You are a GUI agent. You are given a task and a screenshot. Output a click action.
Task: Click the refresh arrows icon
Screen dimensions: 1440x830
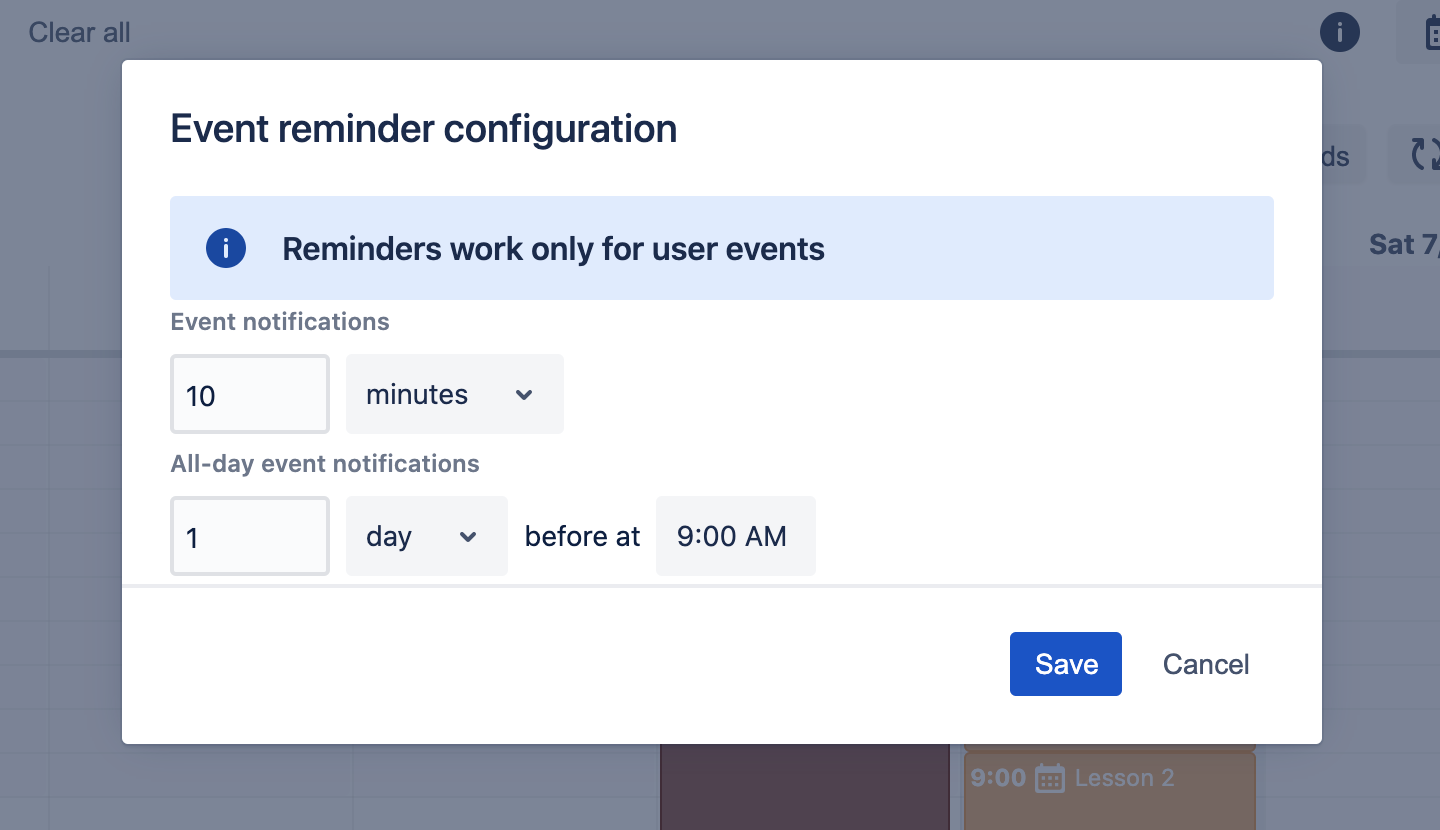(1424, 155)
